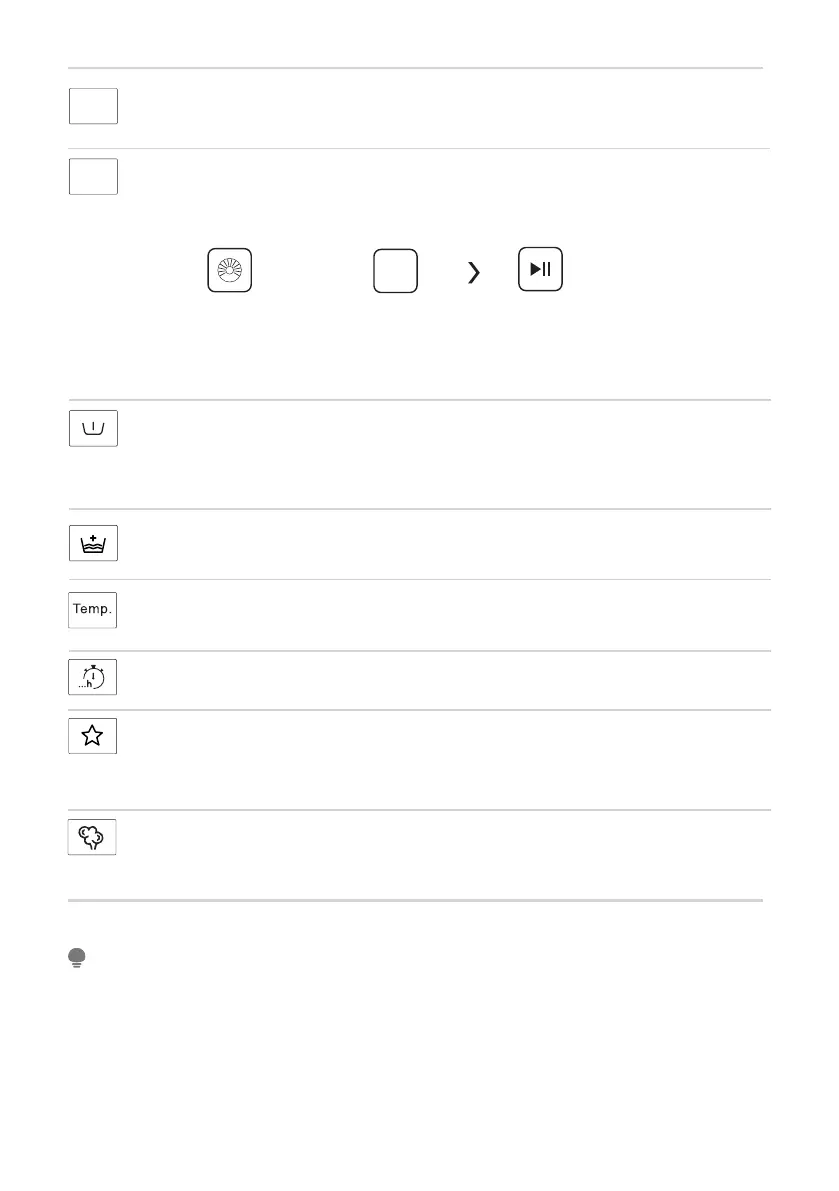839x1191 pixels.
Task: Open the temperature selection
Action: (x=93, y=609)
